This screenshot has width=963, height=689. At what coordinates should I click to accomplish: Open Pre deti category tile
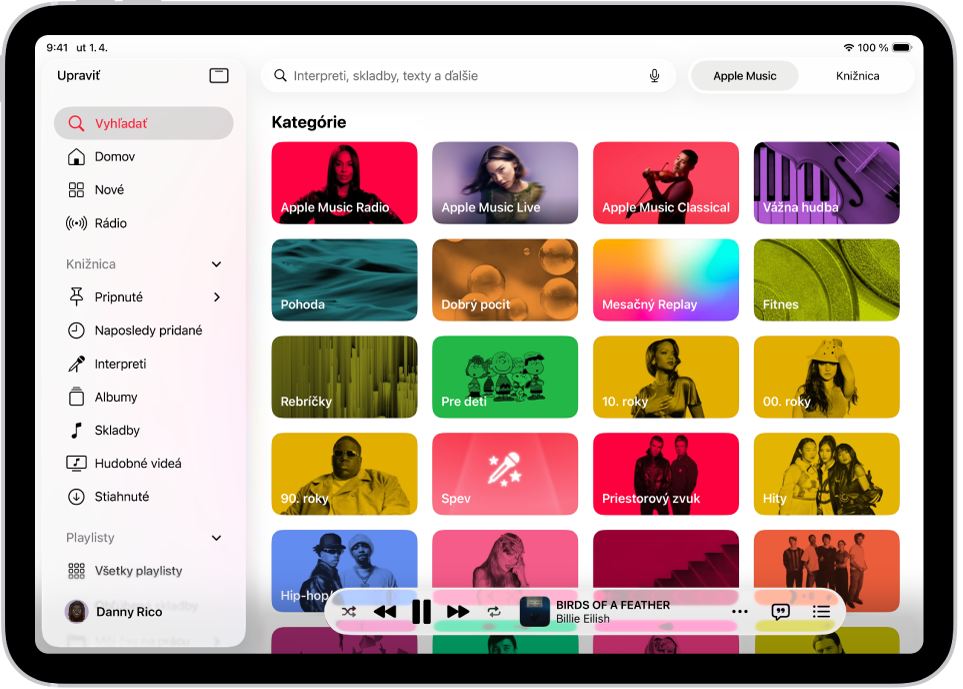tap(505, 377)
